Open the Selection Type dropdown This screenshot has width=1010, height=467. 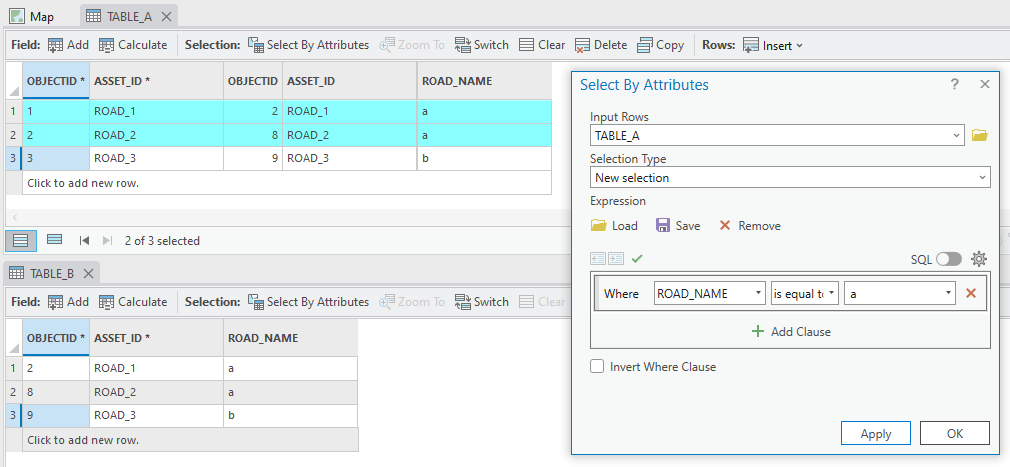(x=790, y=178)
